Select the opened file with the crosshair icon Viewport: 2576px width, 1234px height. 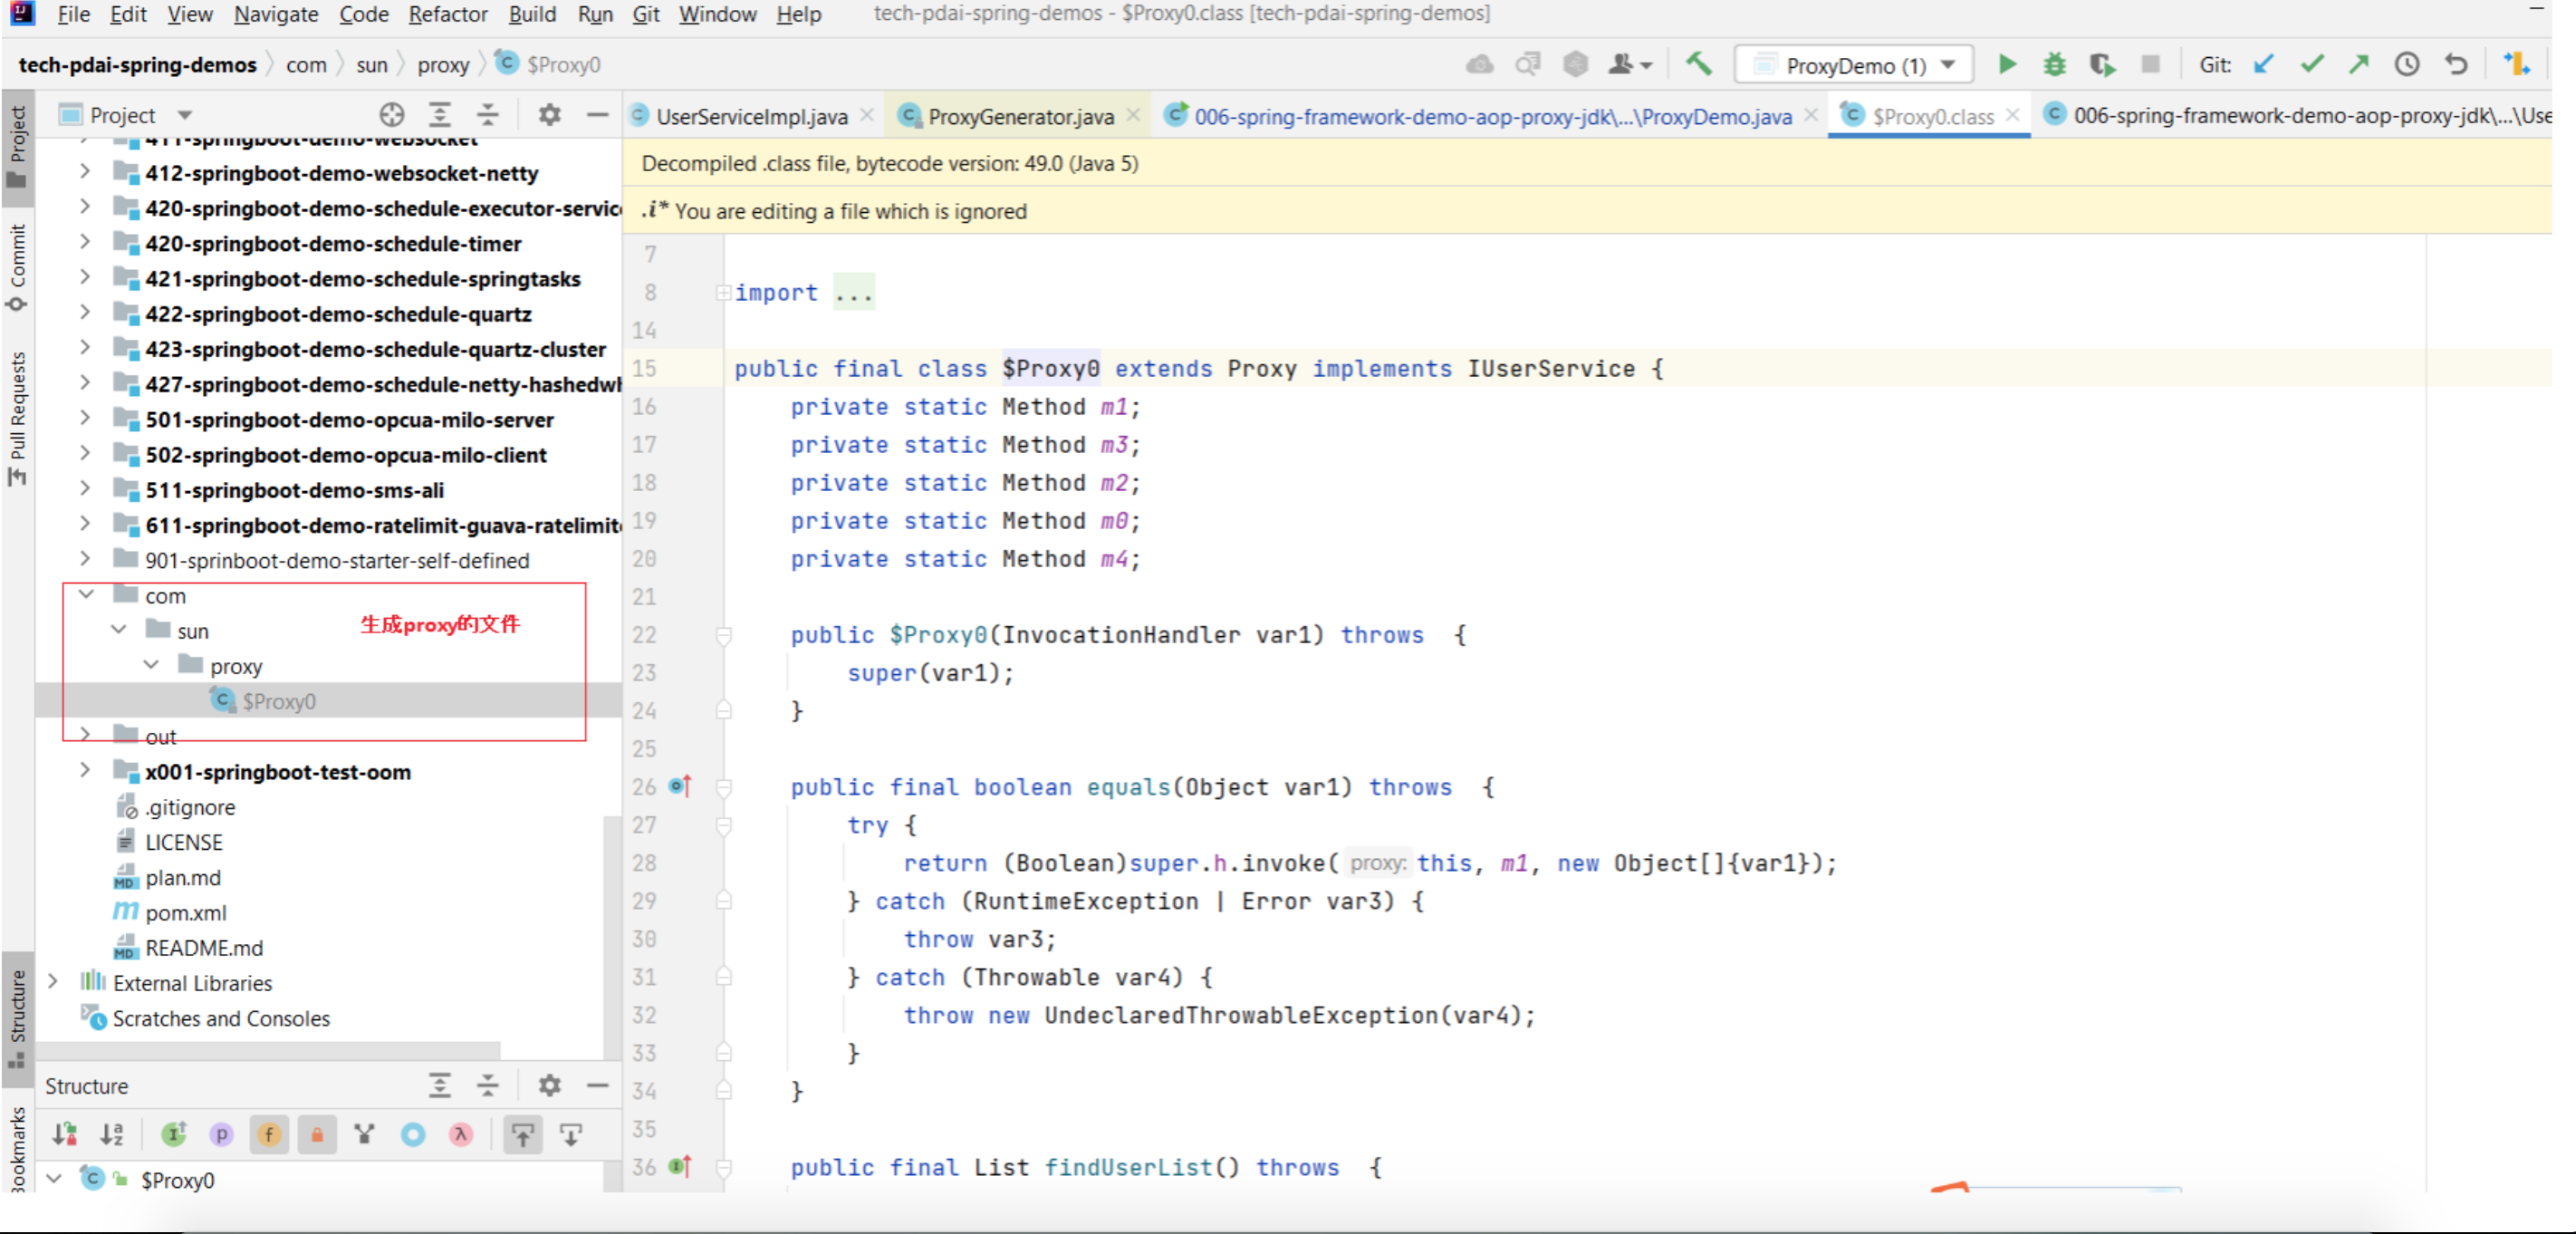tap(392, 115)
